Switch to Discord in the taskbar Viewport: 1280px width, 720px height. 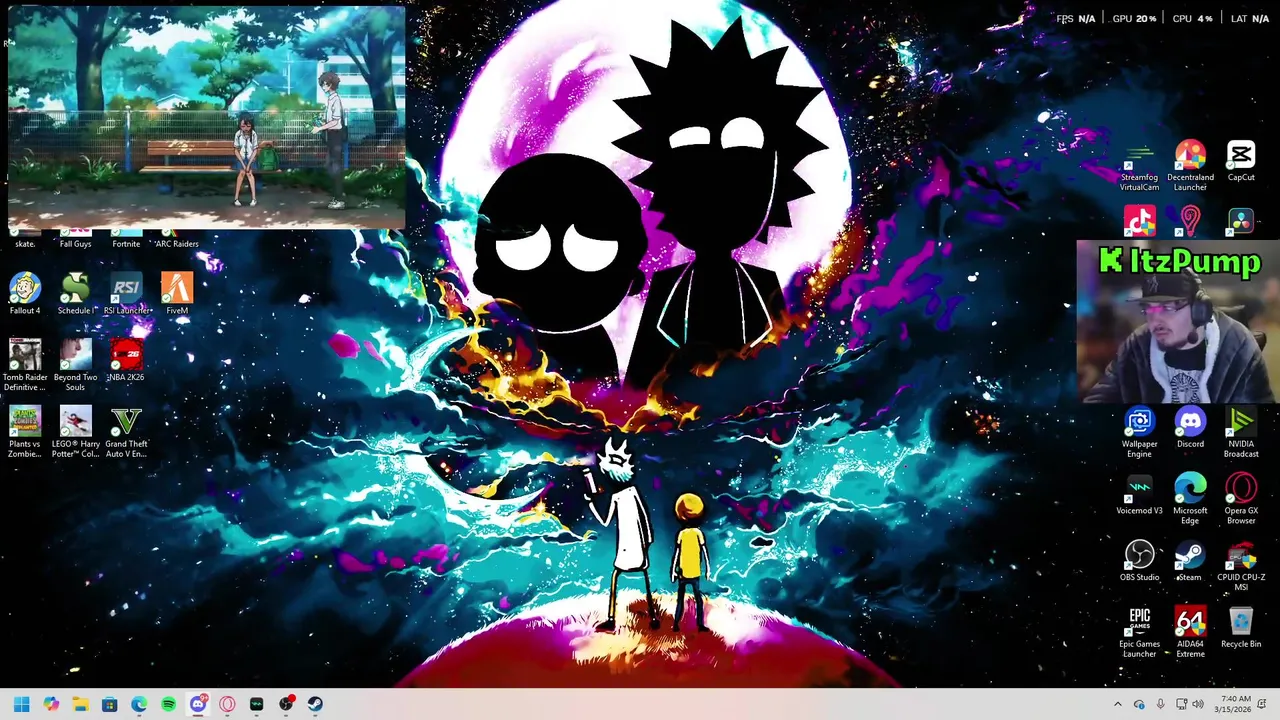click(198, 704)
